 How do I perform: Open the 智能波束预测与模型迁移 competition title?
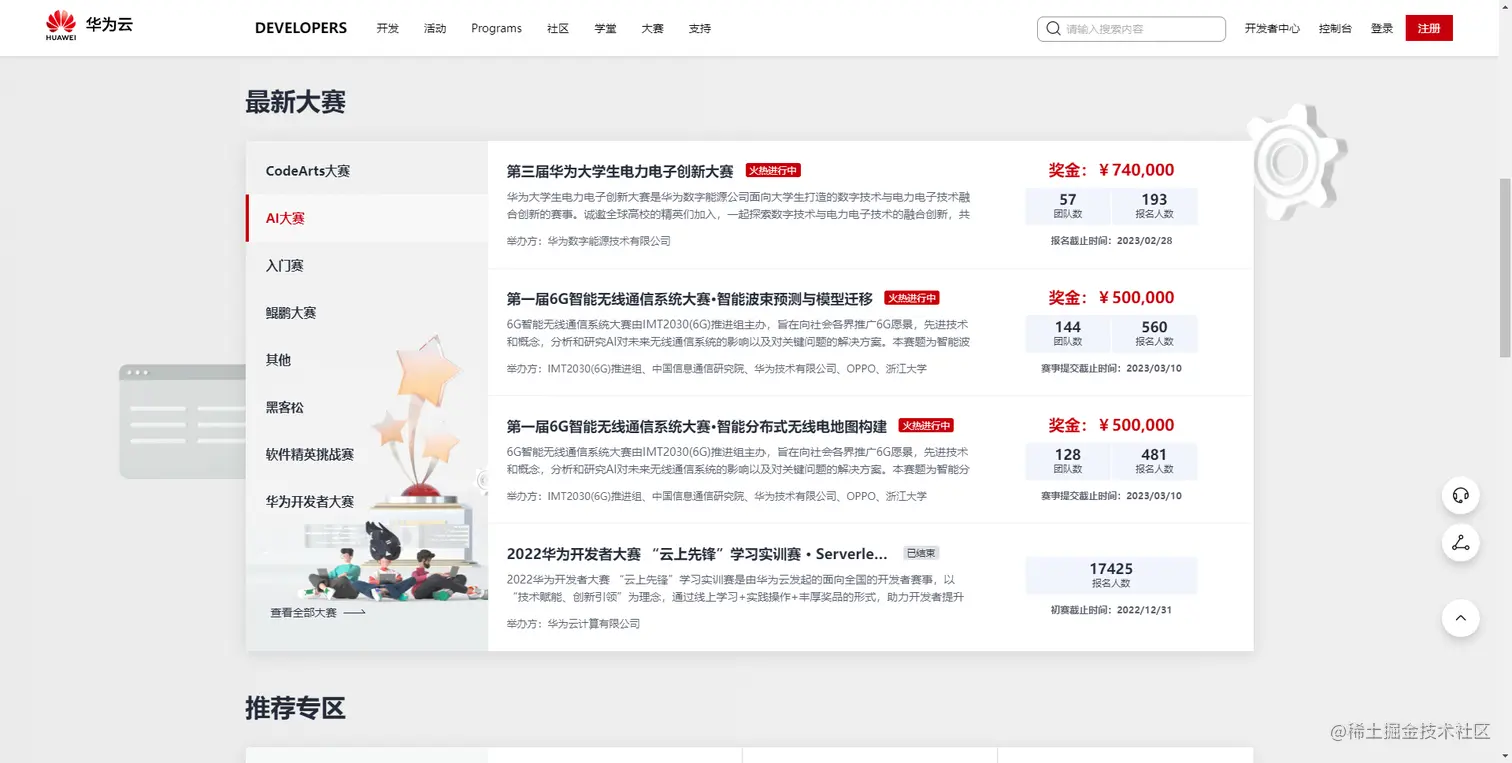tap(690, 298)
